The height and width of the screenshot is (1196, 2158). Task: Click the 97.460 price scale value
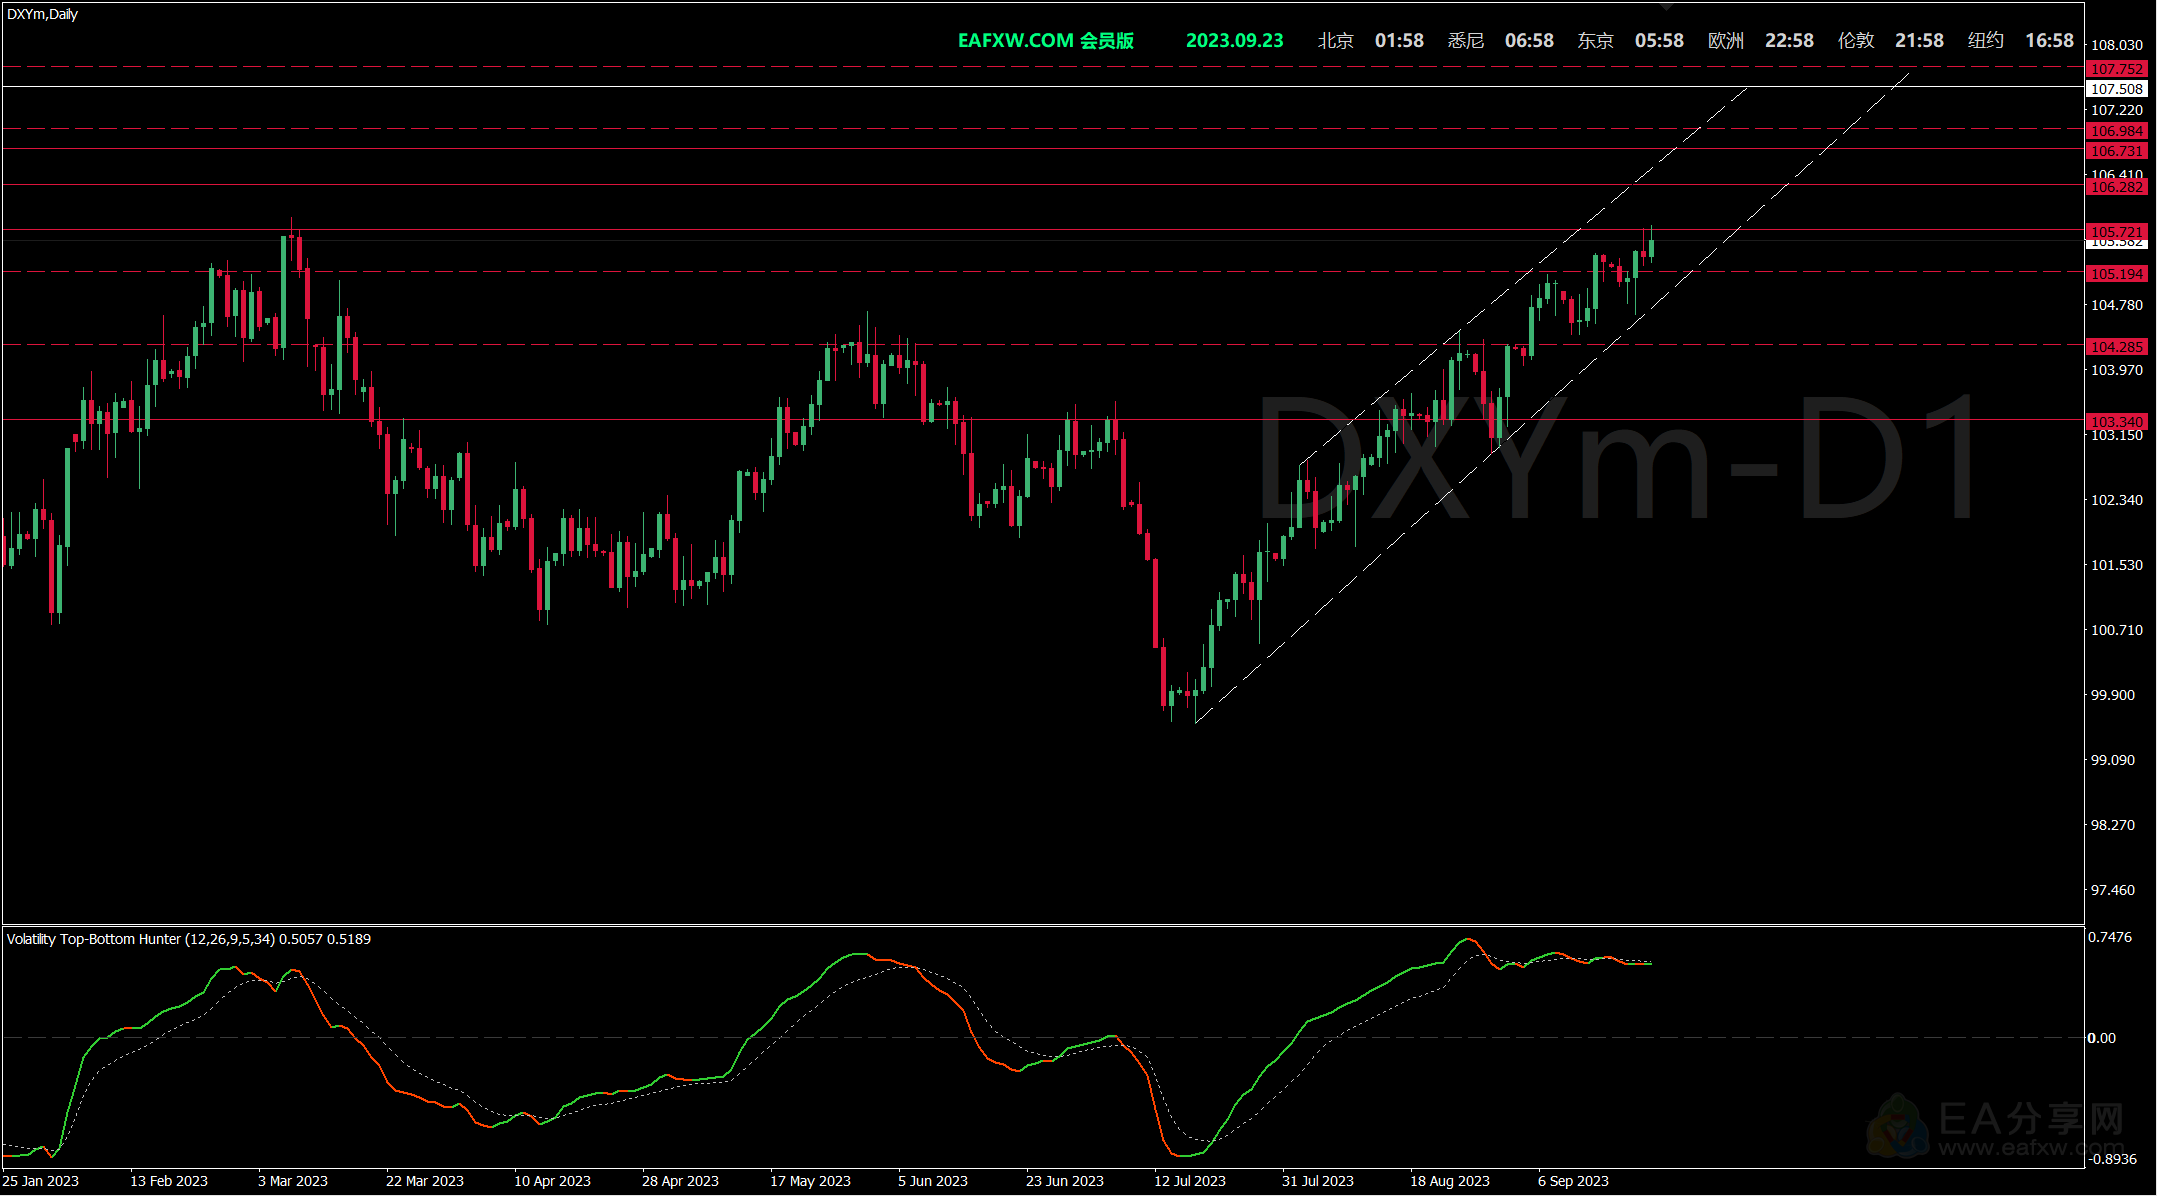2113,890
